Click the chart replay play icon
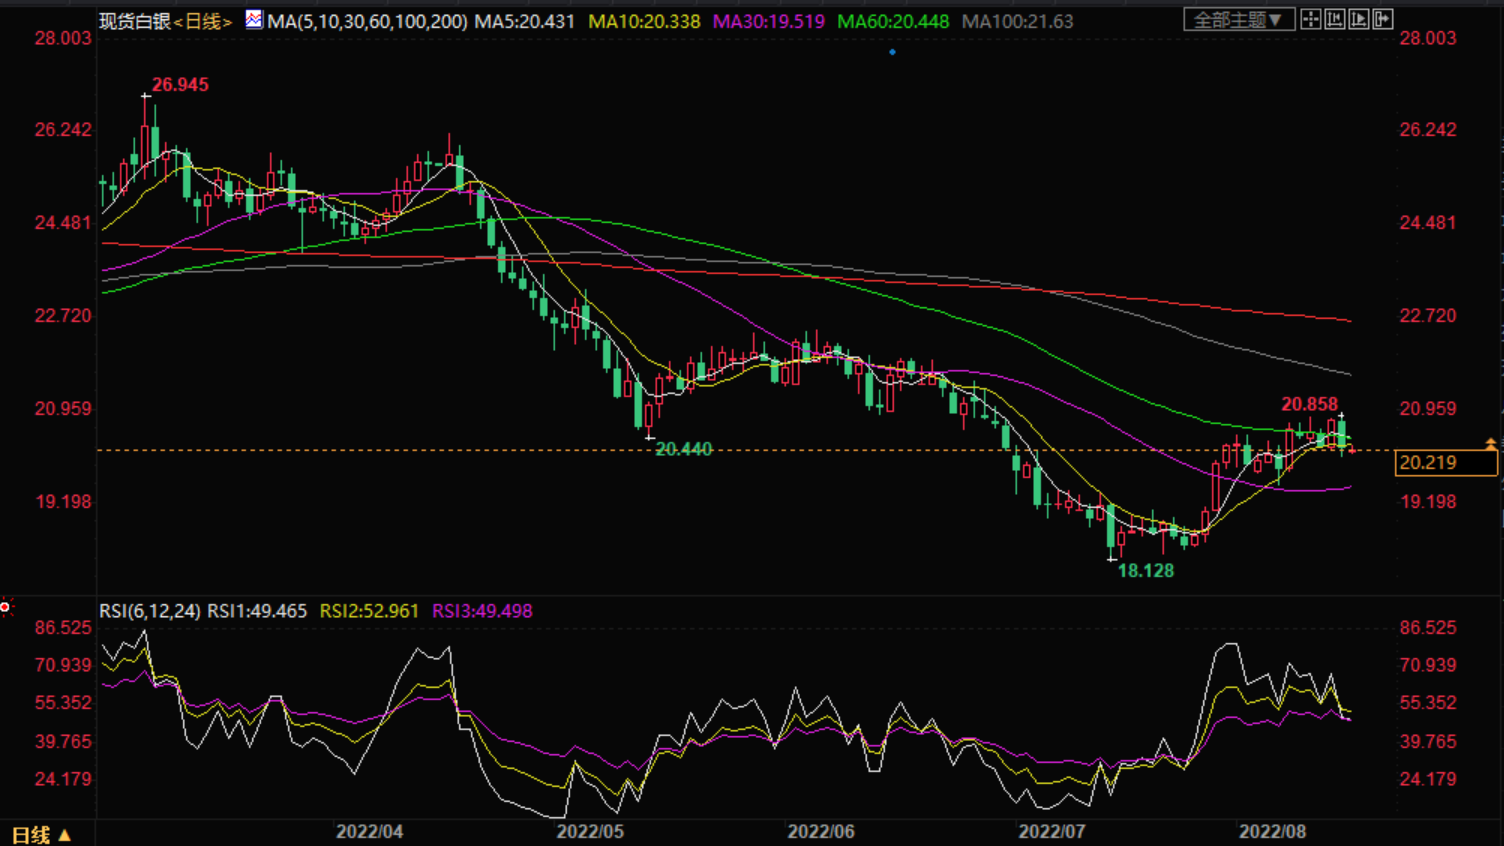The width and height of the screenshot is (1504, 846). coord(1358,19)
